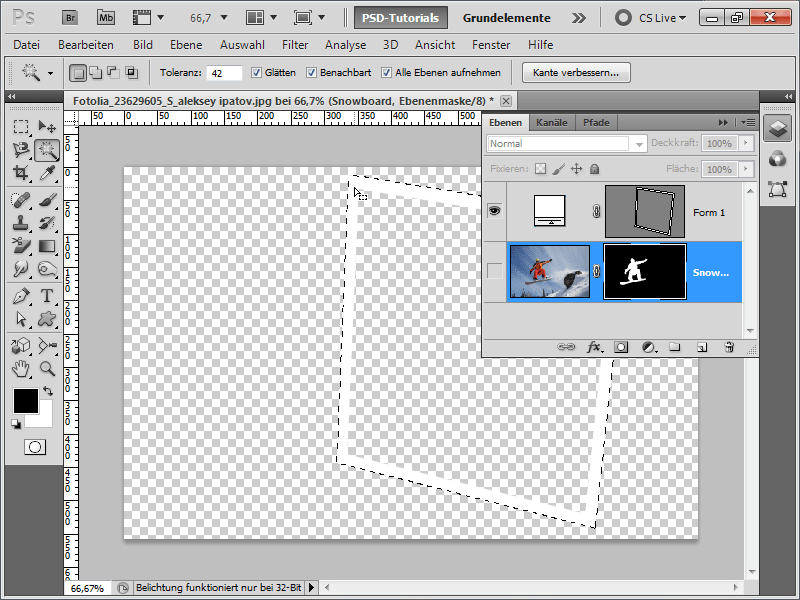Open the Fläche fill slider arrow
The width and height of the screenshot is (800, 600).
[x=746, y=169]
